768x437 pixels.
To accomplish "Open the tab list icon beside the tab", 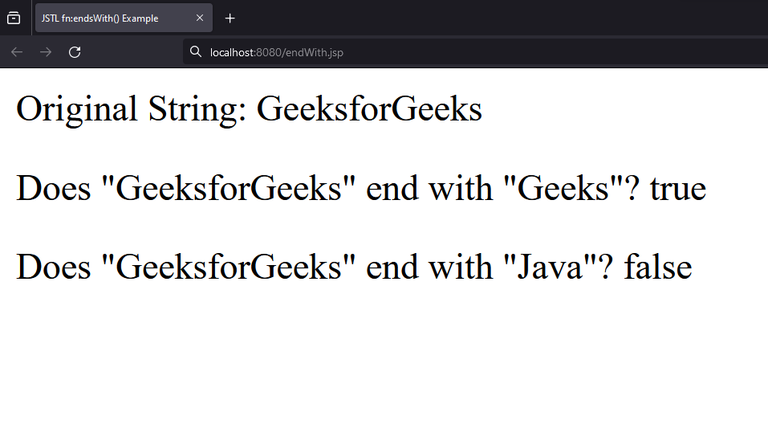I will [x=14, y=18].
